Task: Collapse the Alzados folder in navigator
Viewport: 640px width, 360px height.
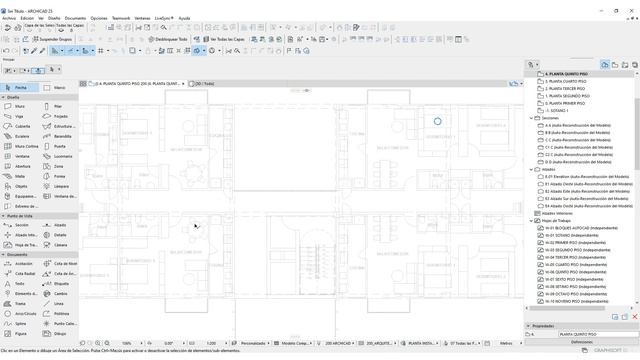Action: click(x=531, y=169)
